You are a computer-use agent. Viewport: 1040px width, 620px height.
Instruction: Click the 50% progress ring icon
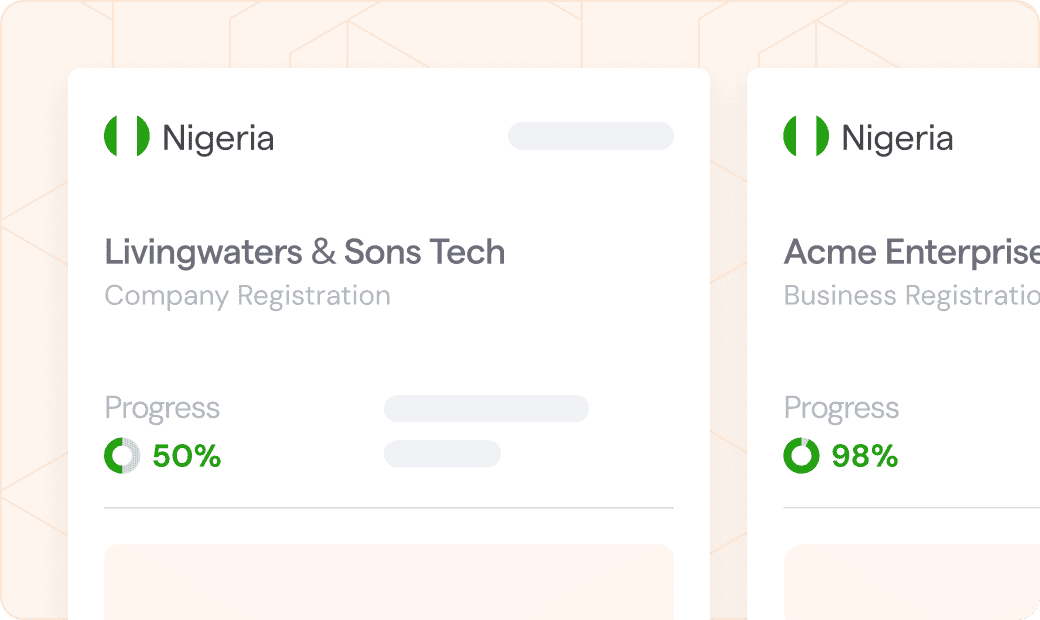coord(122,456)
